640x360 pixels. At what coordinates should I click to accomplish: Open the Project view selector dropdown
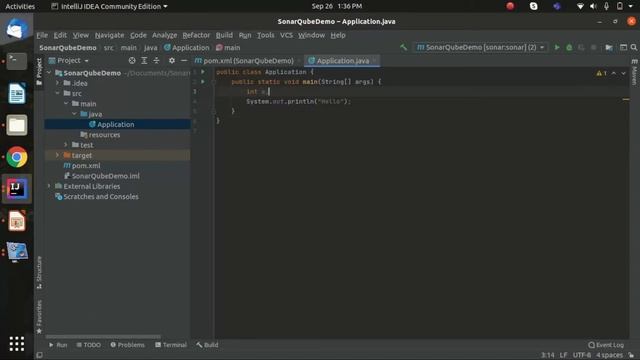69,60
